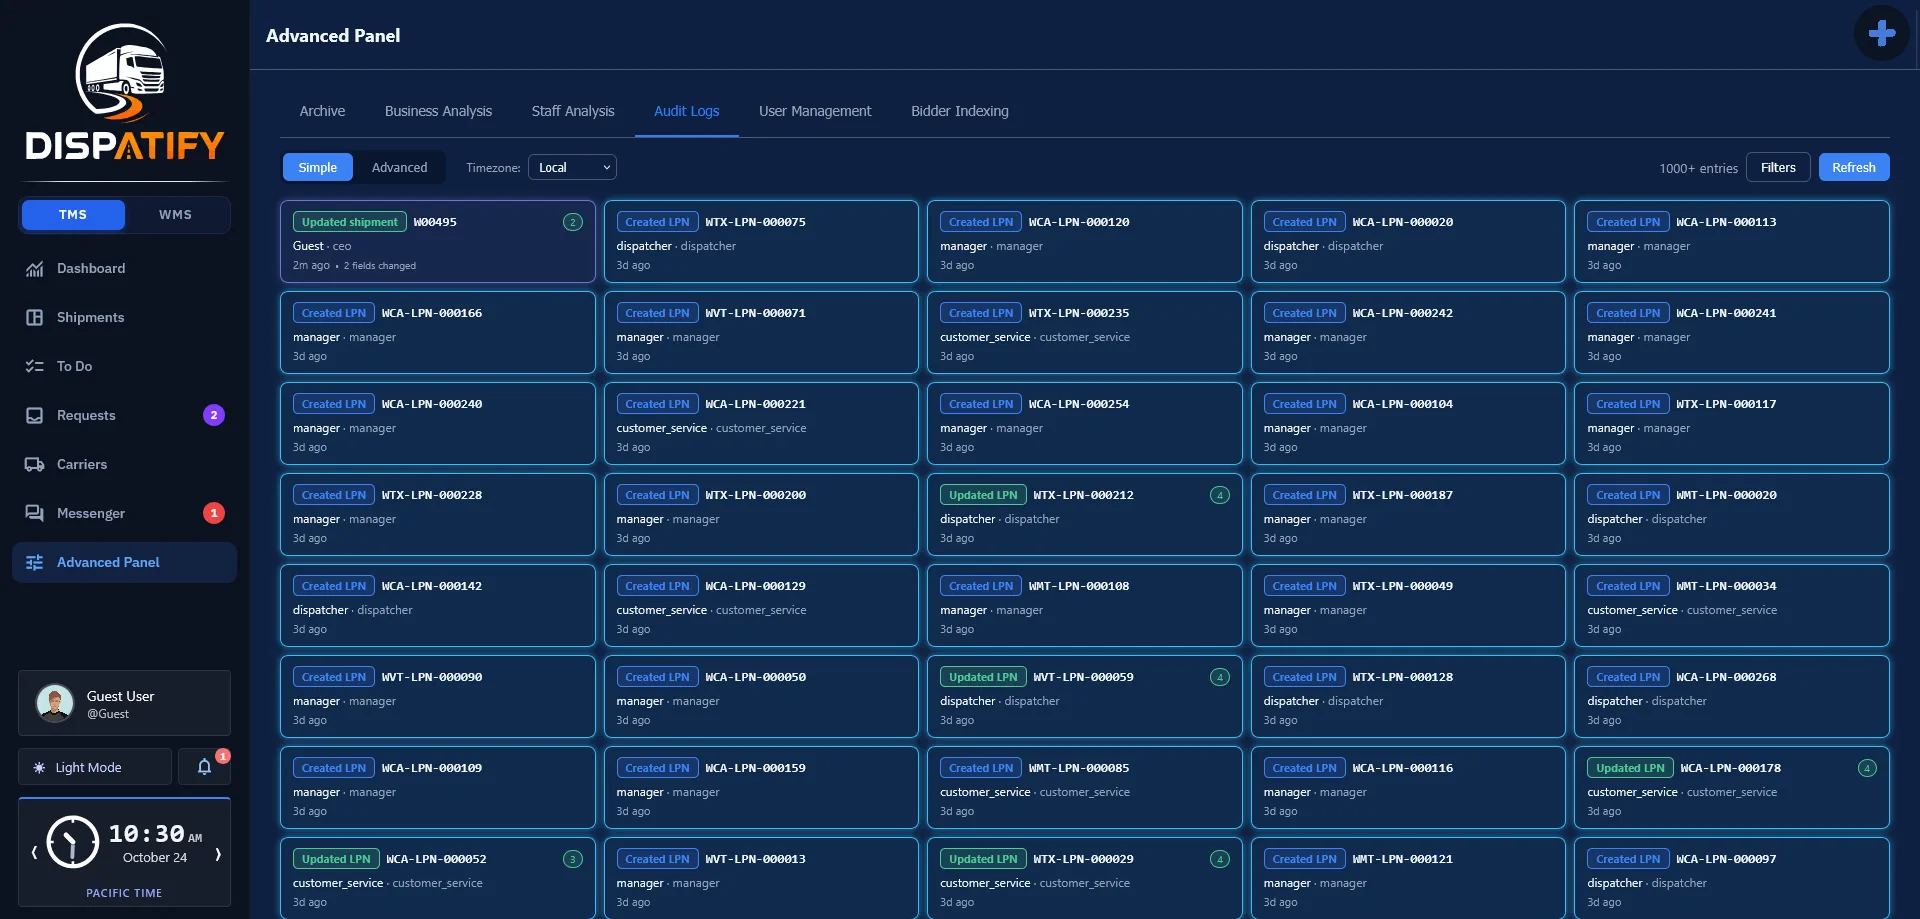Click log ID WCA-LPN-000268
The height and width of the screenshot is (919, 1920).
(1726, 677)
